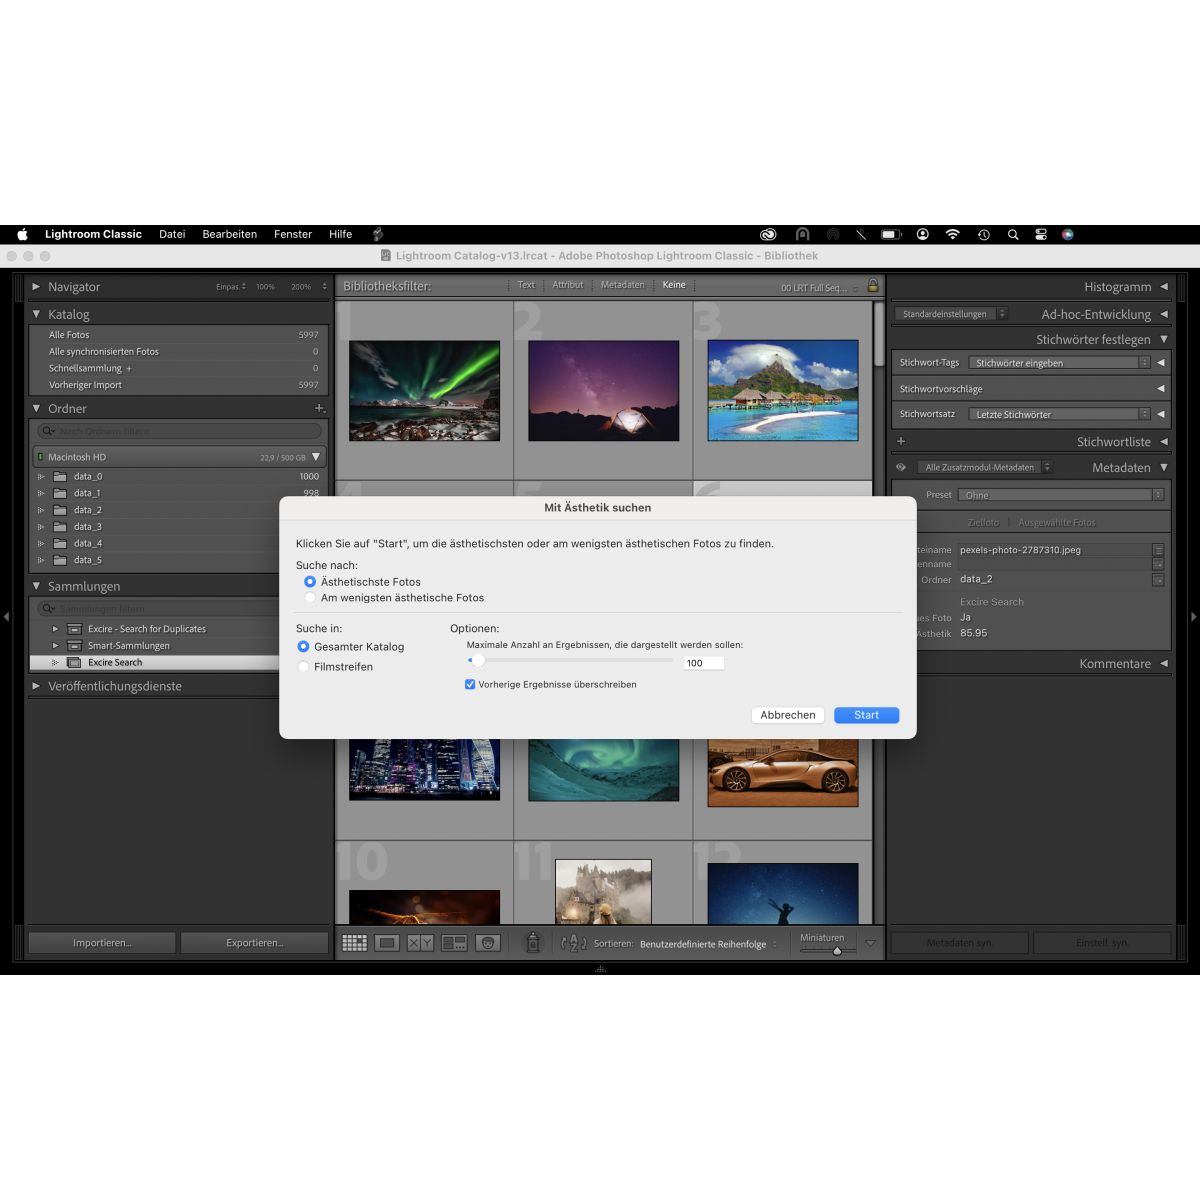Click the Einstell. syn. button

pyautogui.click(x=1103, y=943)
